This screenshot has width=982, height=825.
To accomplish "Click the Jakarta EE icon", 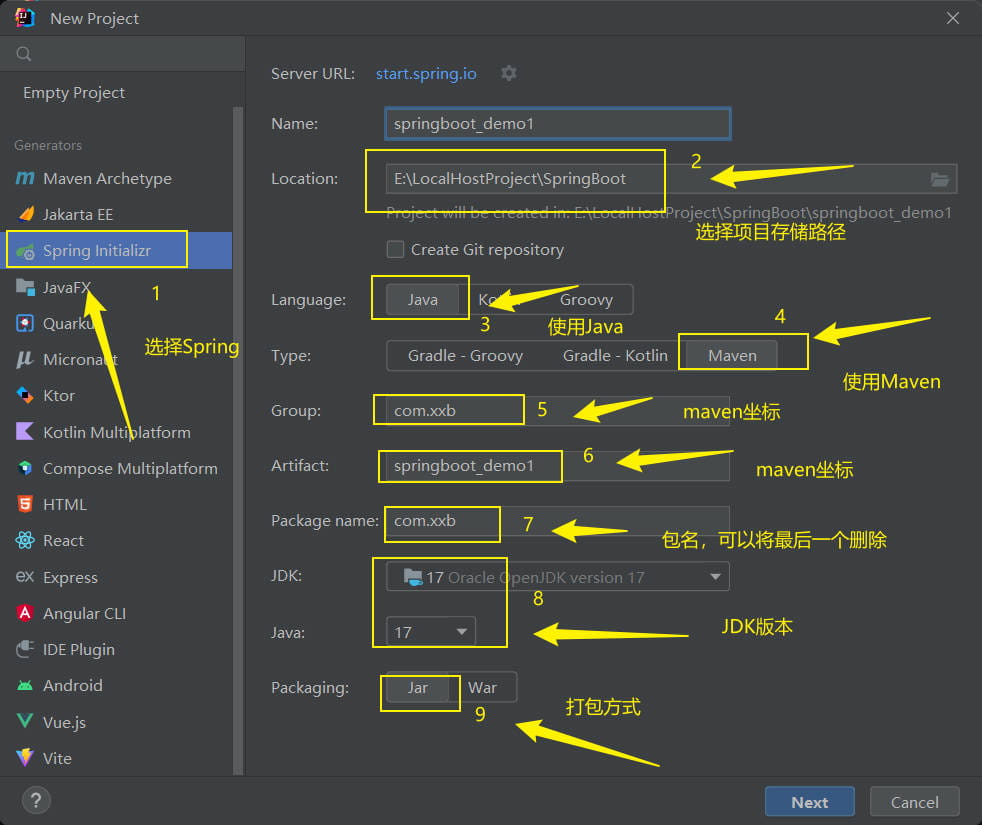I will point(26,214).
